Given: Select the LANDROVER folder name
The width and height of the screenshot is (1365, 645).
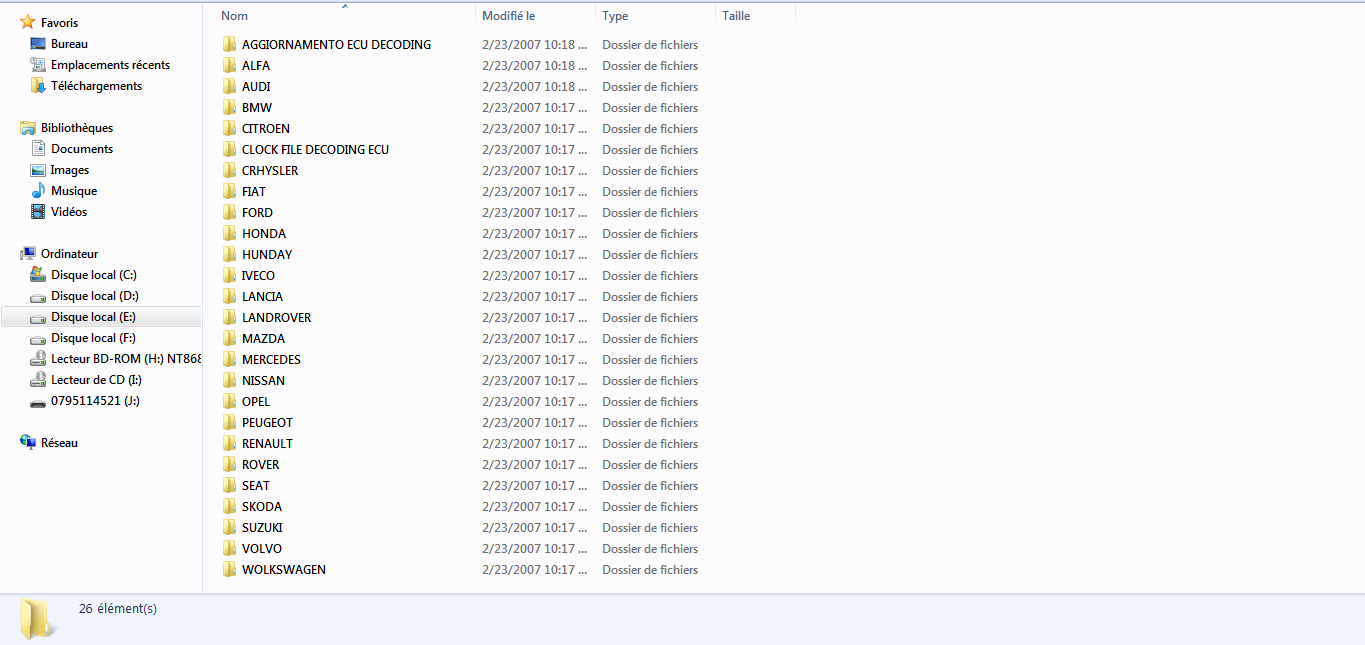Looking at the screenshot, I should tap(276, 317).
